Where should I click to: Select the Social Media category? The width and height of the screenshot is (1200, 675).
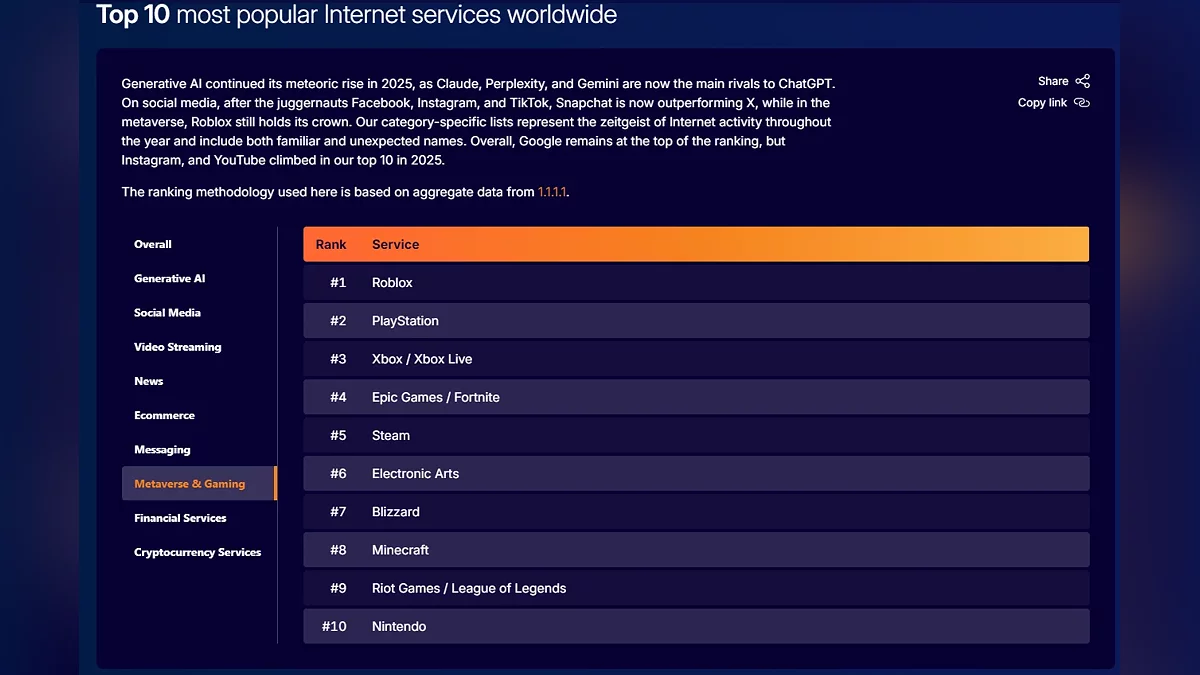168,313
